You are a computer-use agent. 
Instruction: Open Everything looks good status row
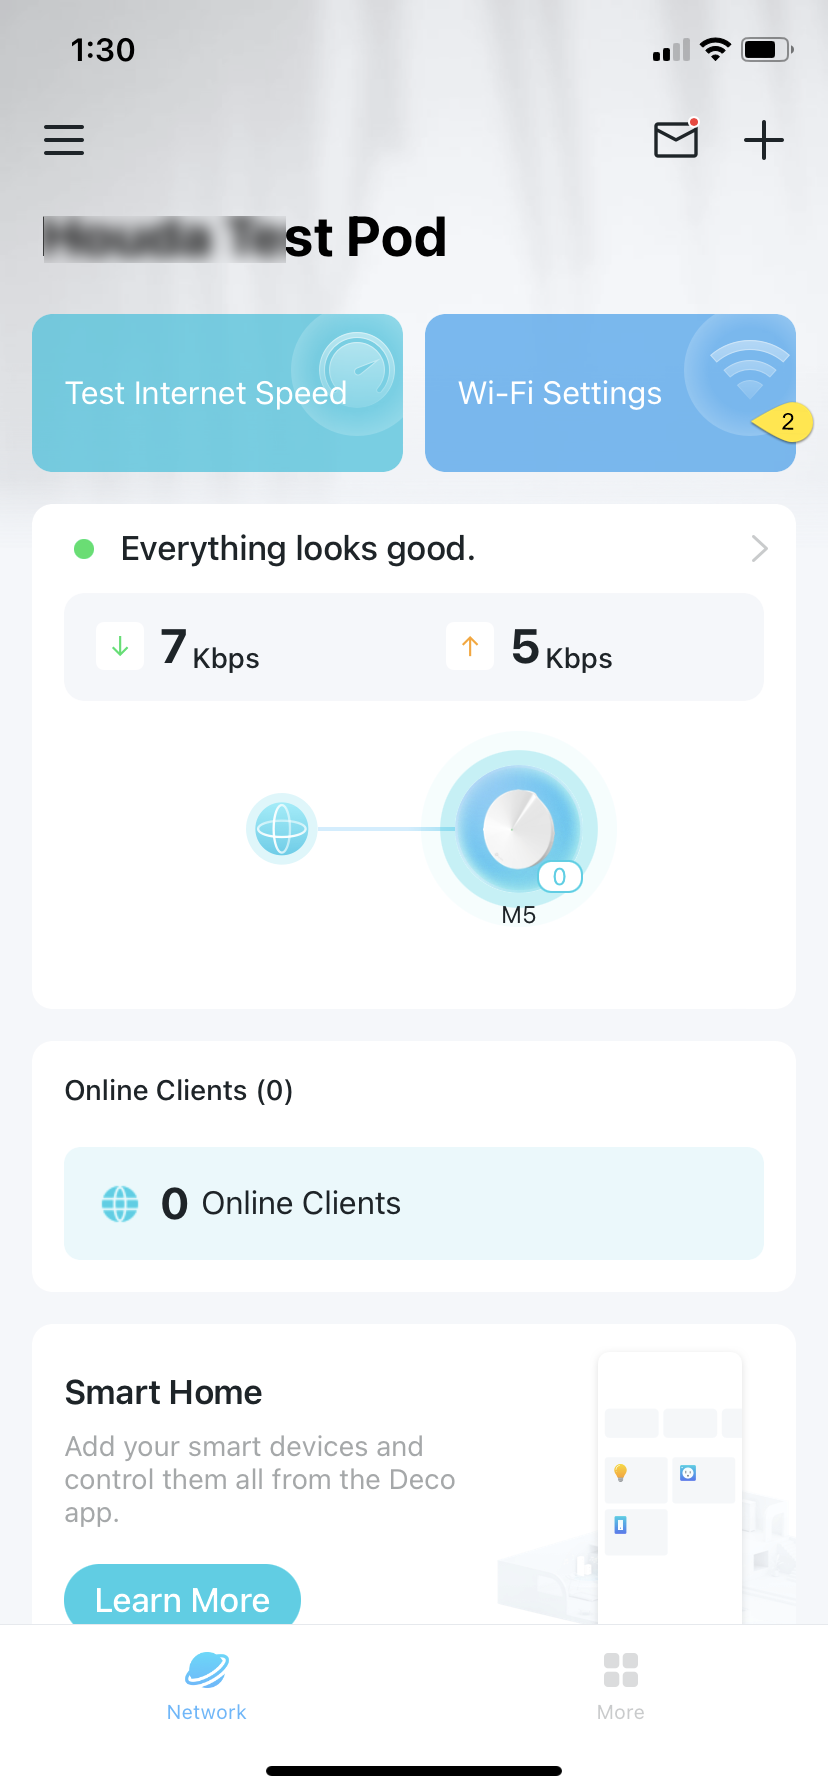(414, 548)
